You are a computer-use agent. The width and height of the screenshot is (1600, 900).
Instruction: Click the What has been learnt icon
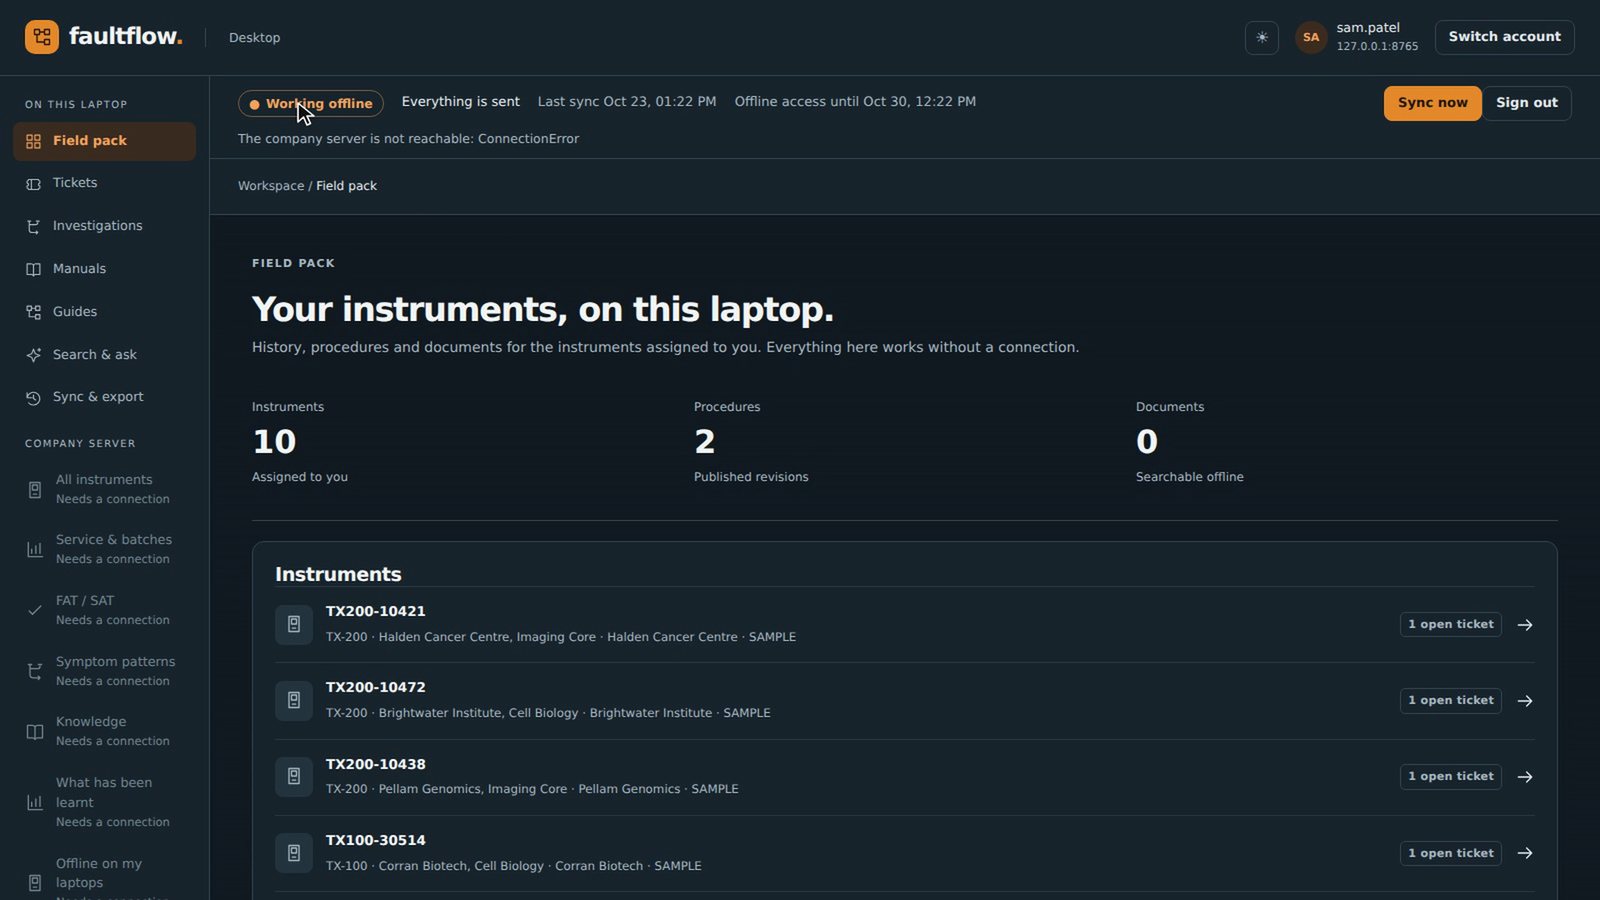[x=35, y=802]
